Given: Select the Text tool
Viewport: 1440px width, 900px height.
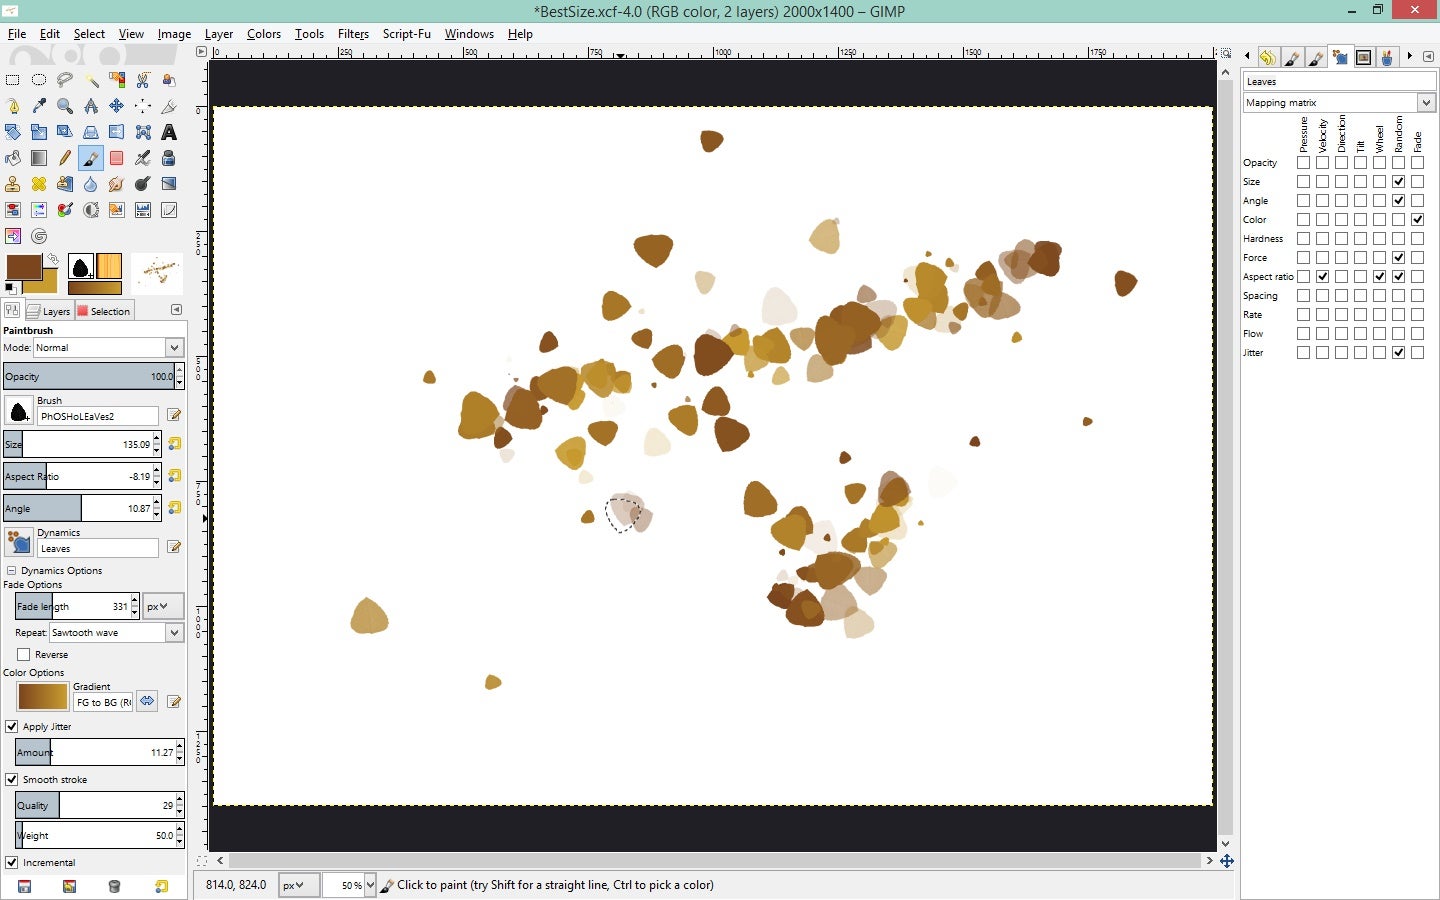Looking at the screenshot, I should point(169,131).
